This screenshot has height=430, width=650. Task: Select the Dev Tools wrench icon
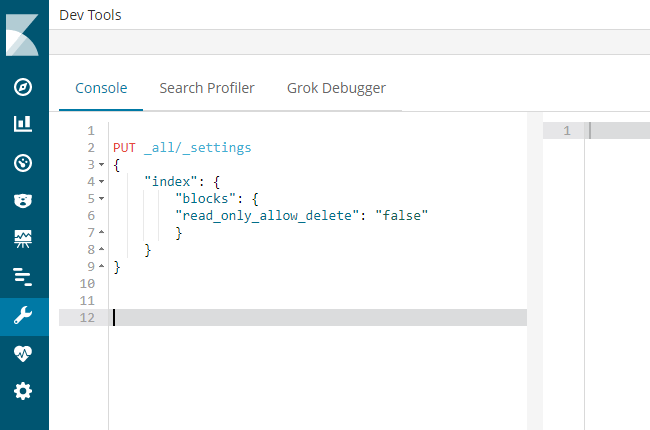(23, 315)
